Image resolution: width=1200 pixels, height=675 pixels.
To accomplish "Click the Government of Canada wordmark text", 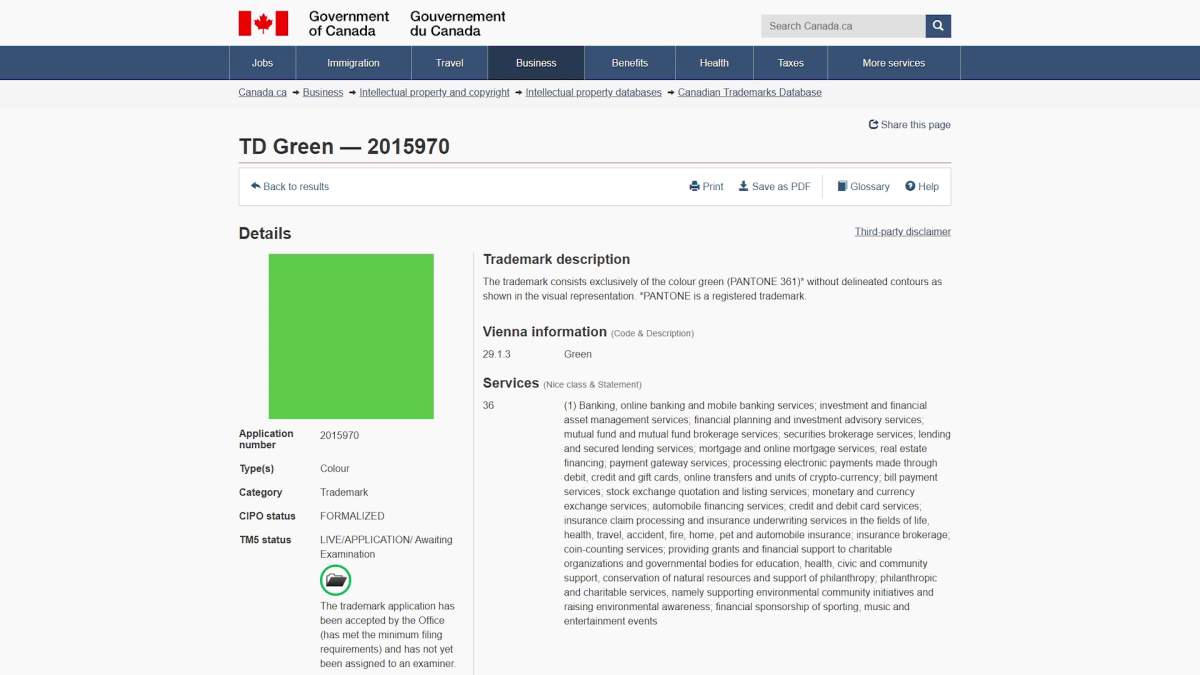I will click(x=349, y=23).
